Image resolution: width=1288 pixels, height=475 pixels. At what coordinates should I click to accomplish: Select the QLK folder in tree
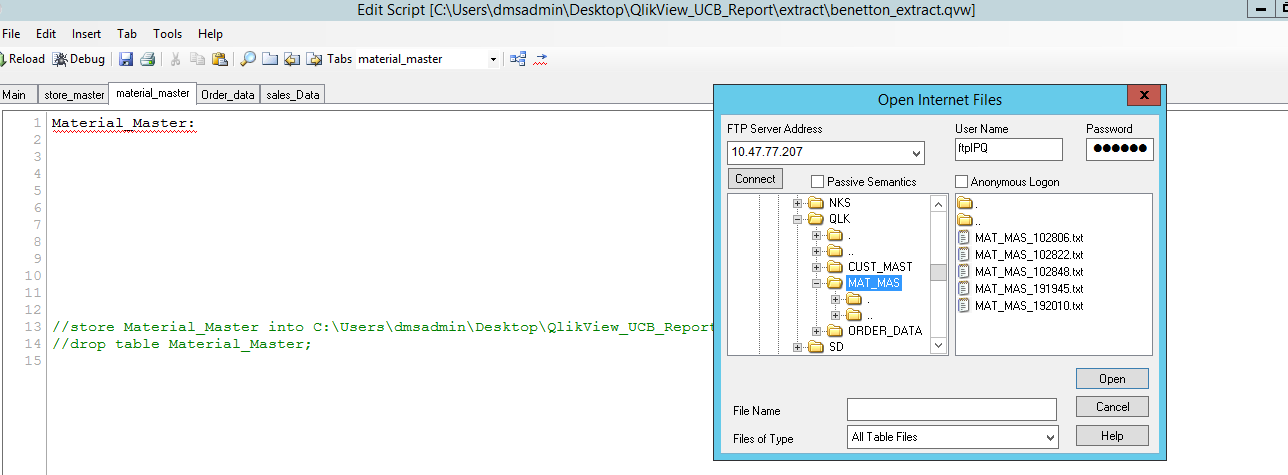click(x=840, y=218)
